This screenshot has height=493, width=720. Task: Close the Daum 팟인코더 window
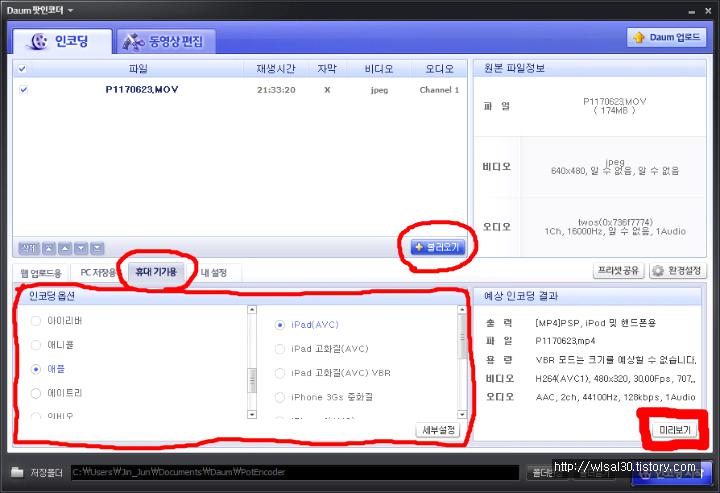[708, 11]
